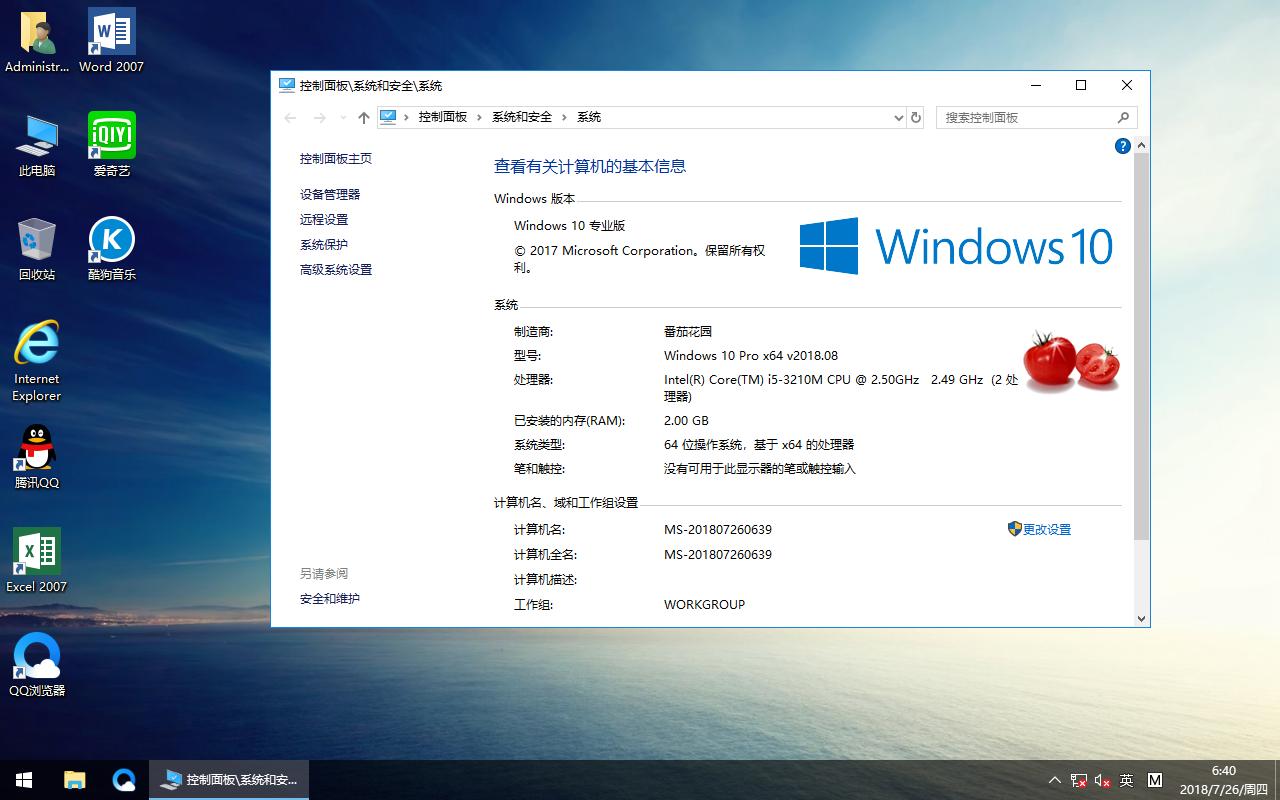The width and height of the screenshot is (1280, 800).
Task: Click the 2.00 GB installed memory value
Action: click(686, 420)
